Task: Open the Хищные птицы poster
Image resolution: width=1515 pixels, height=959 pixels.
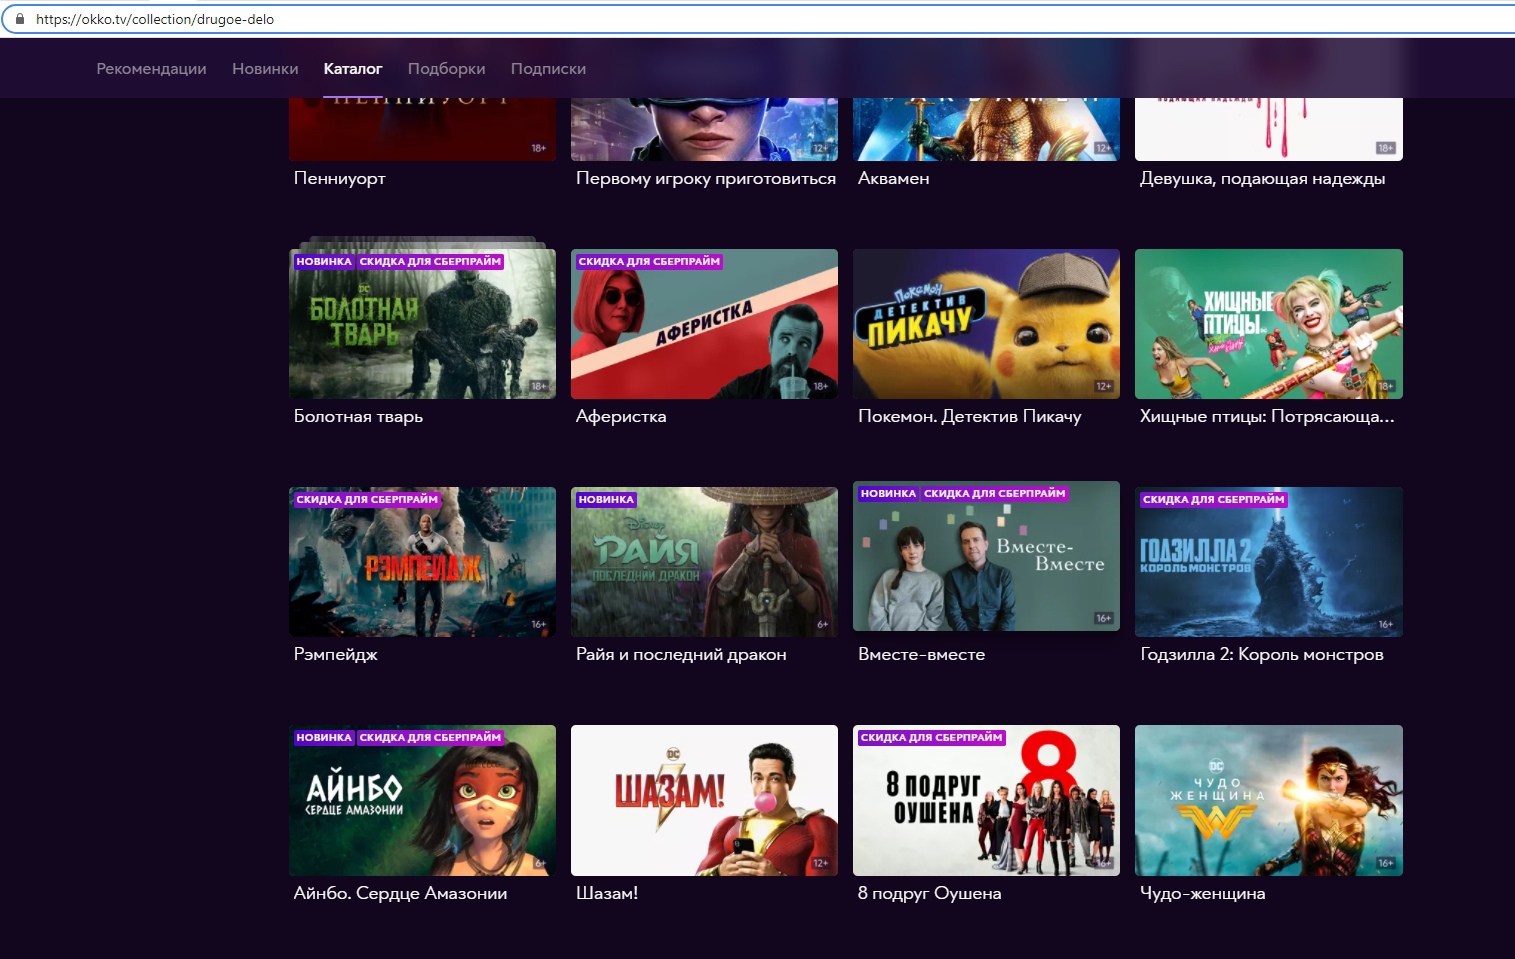Action: point(1268,324)
